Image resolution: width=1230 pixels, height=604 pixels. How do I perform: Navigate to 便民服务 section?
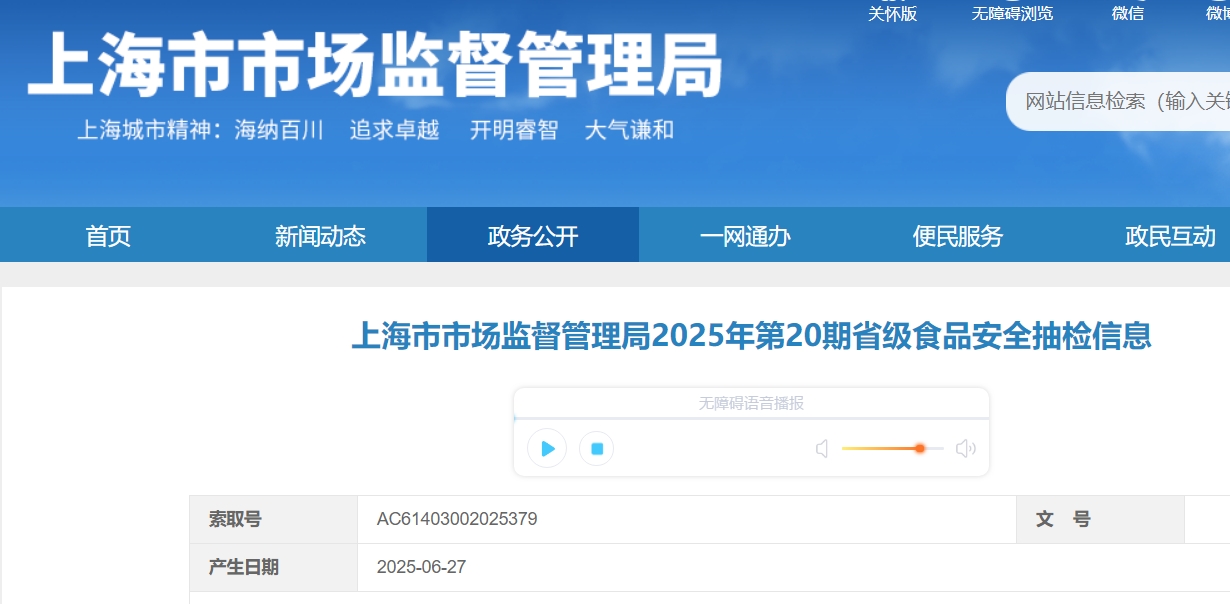coord(957,236)
